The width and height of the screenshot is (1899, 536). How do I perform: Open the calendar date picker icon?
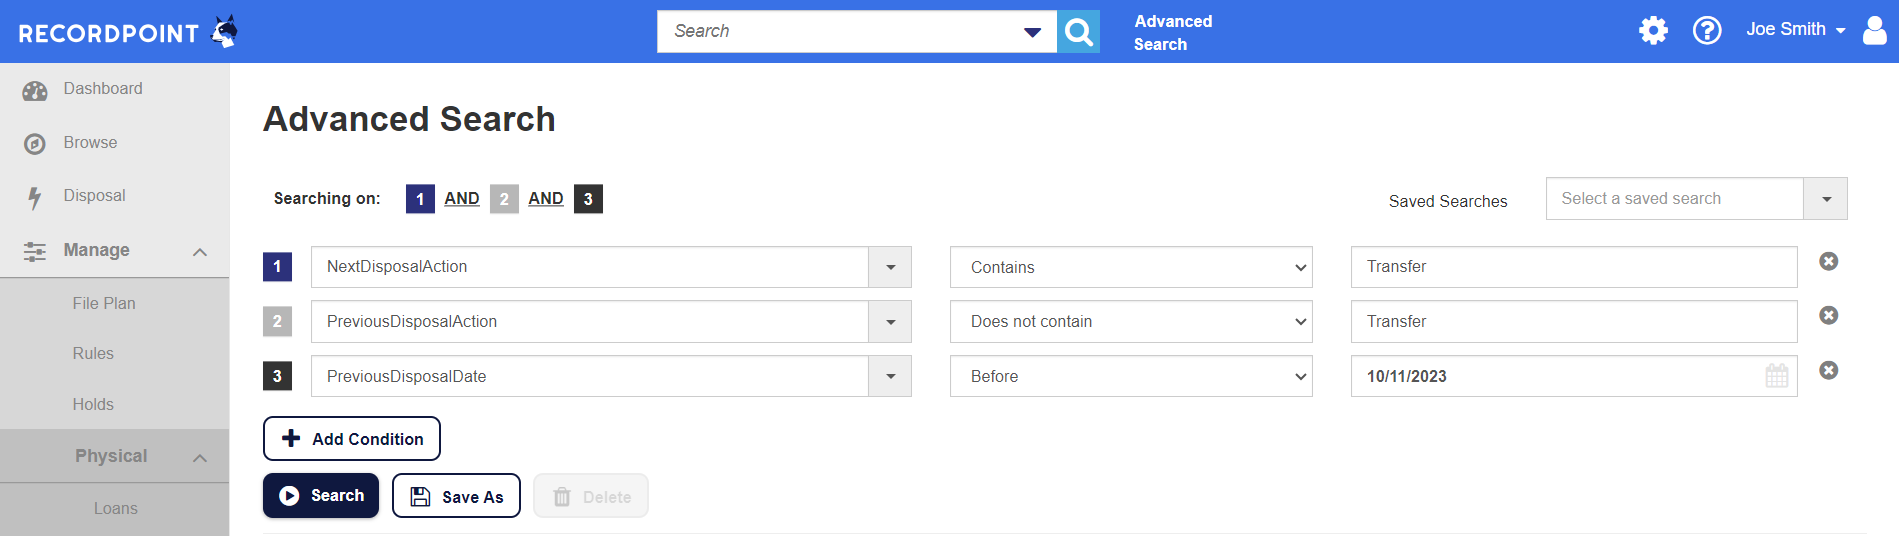pos(1776,376)
